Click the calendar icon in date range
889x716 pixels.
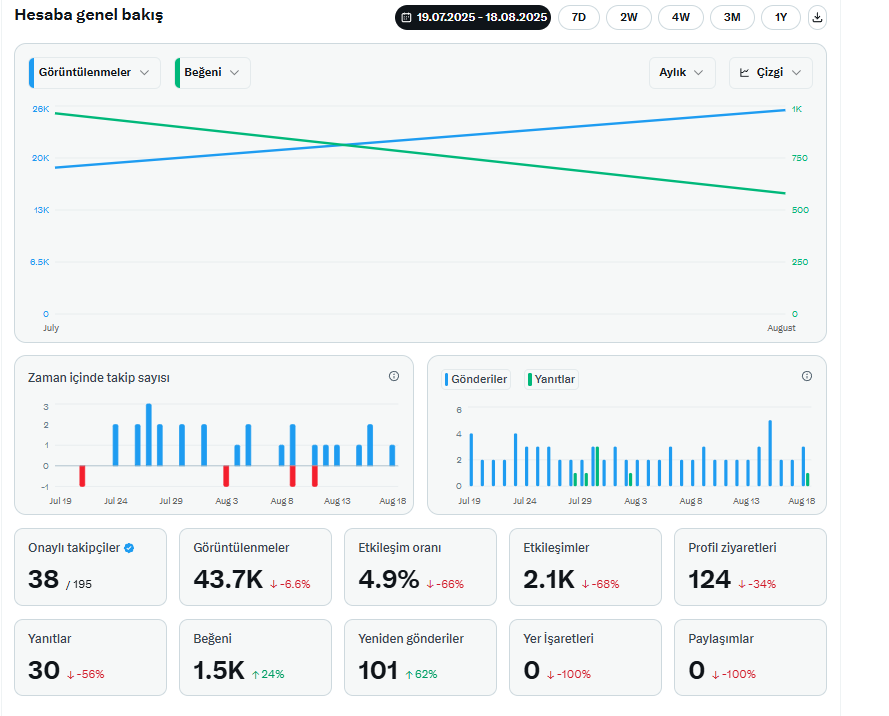pos(406,18)
